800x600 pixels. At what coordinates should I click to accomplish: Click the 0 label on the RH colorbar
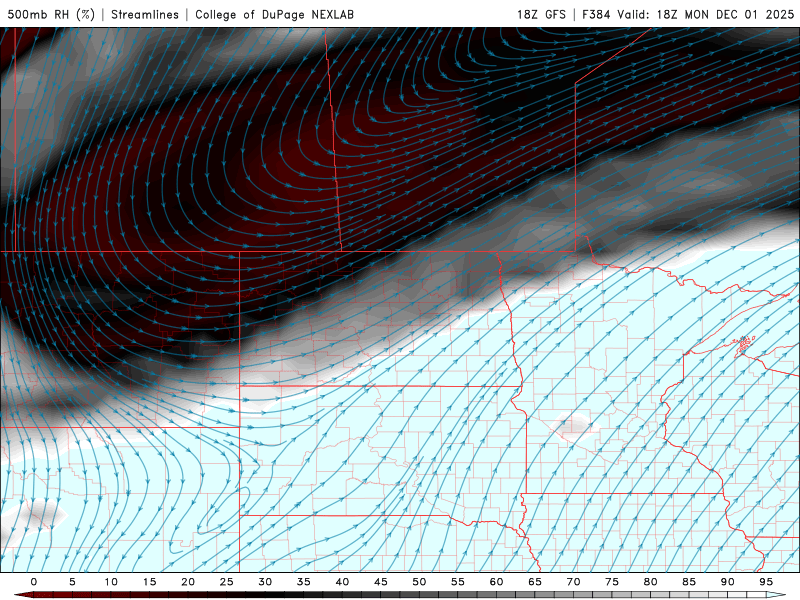[x=34, y=582]
